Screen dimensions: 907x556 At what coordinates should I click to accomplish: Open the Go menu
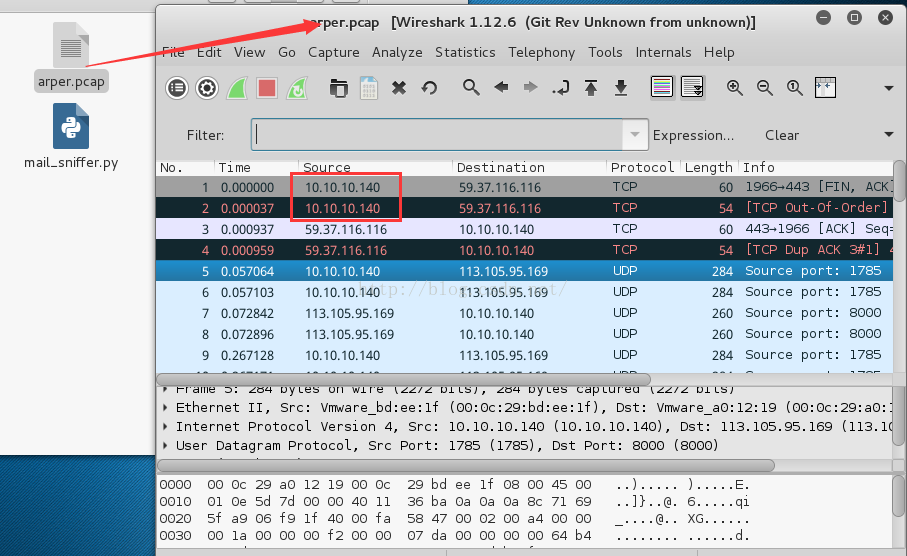287,53
